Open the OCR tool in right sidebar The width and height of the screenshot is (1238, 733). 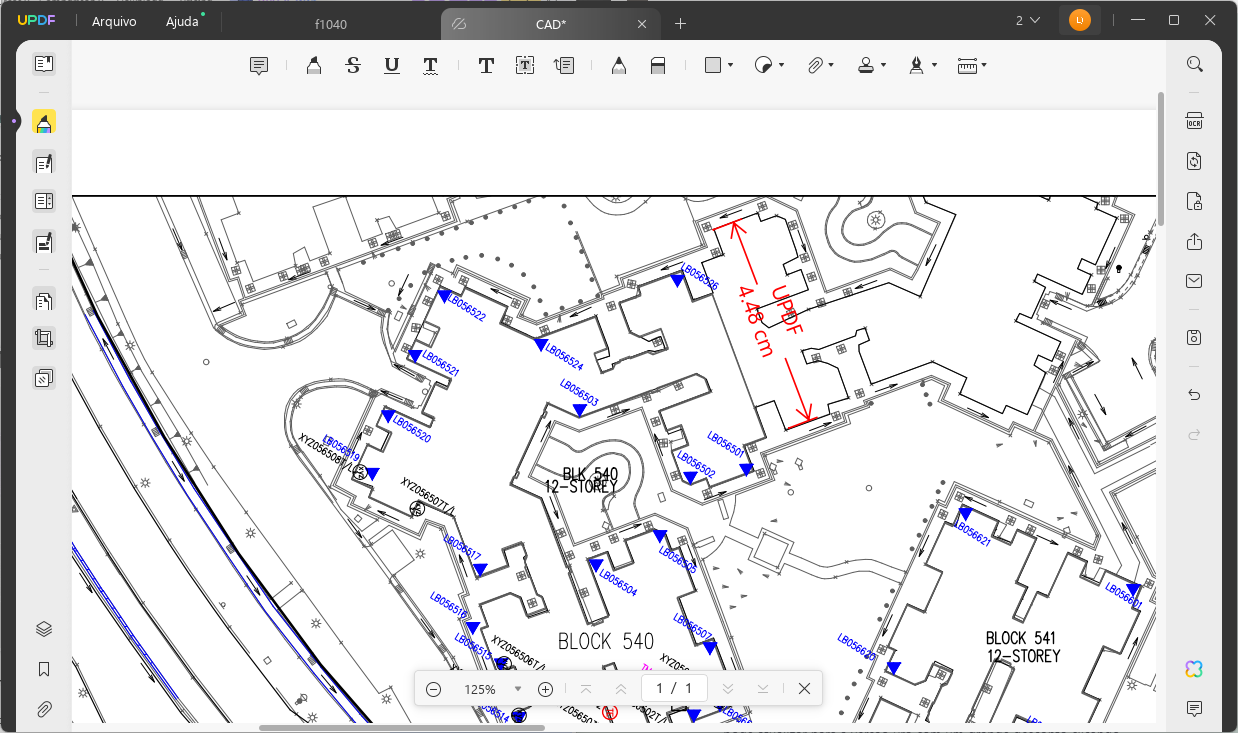tap(1194, 121)
